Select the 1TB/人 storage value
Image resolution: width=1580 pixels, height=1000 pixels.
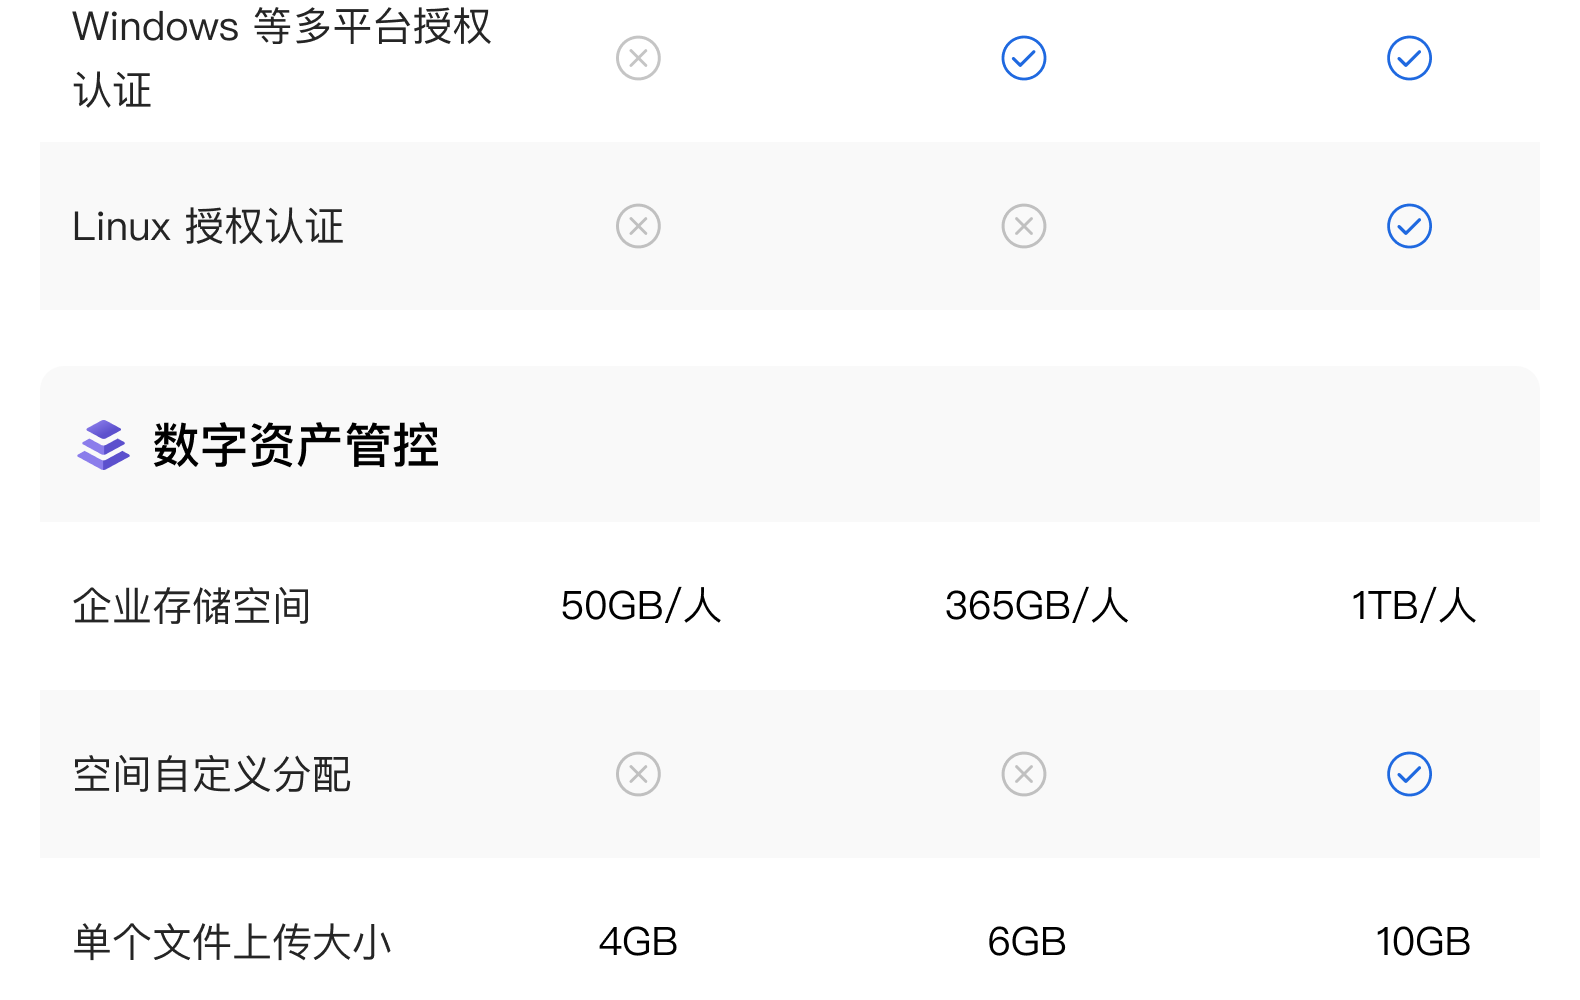pyautogui.click(x=1413, y=606)
